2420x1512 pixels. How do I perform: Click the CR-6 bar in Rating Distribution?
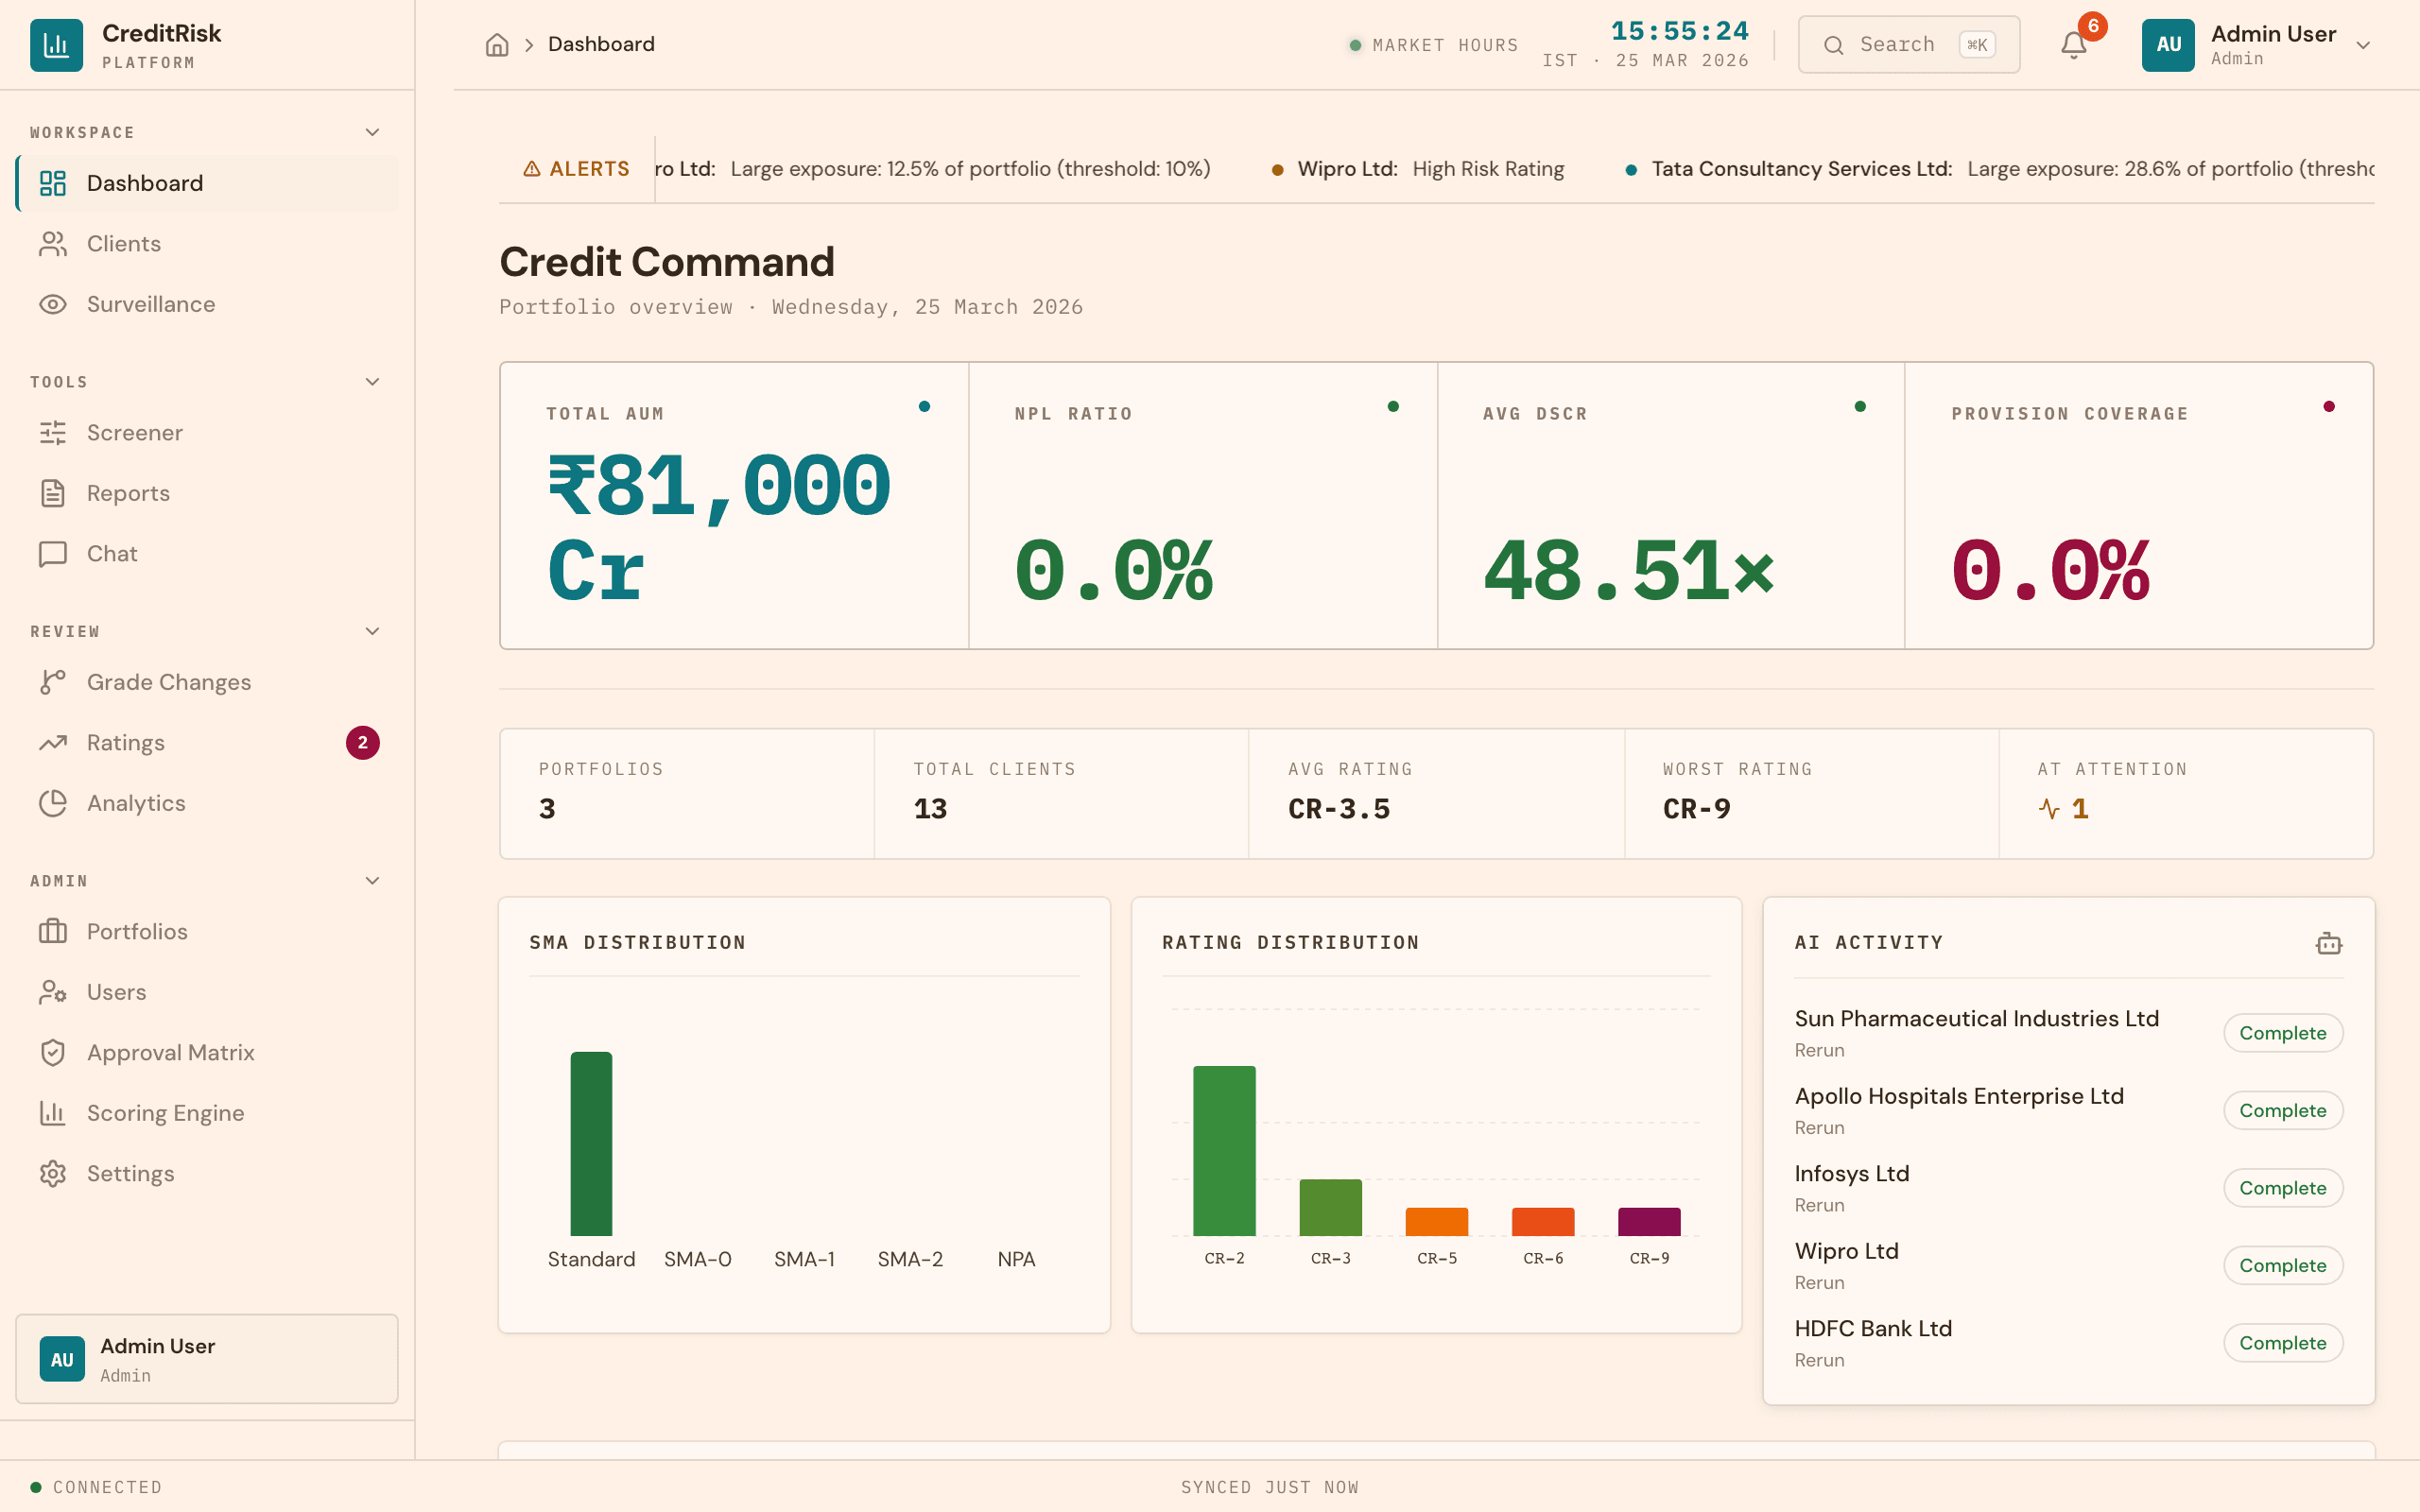point(1543,1222)
